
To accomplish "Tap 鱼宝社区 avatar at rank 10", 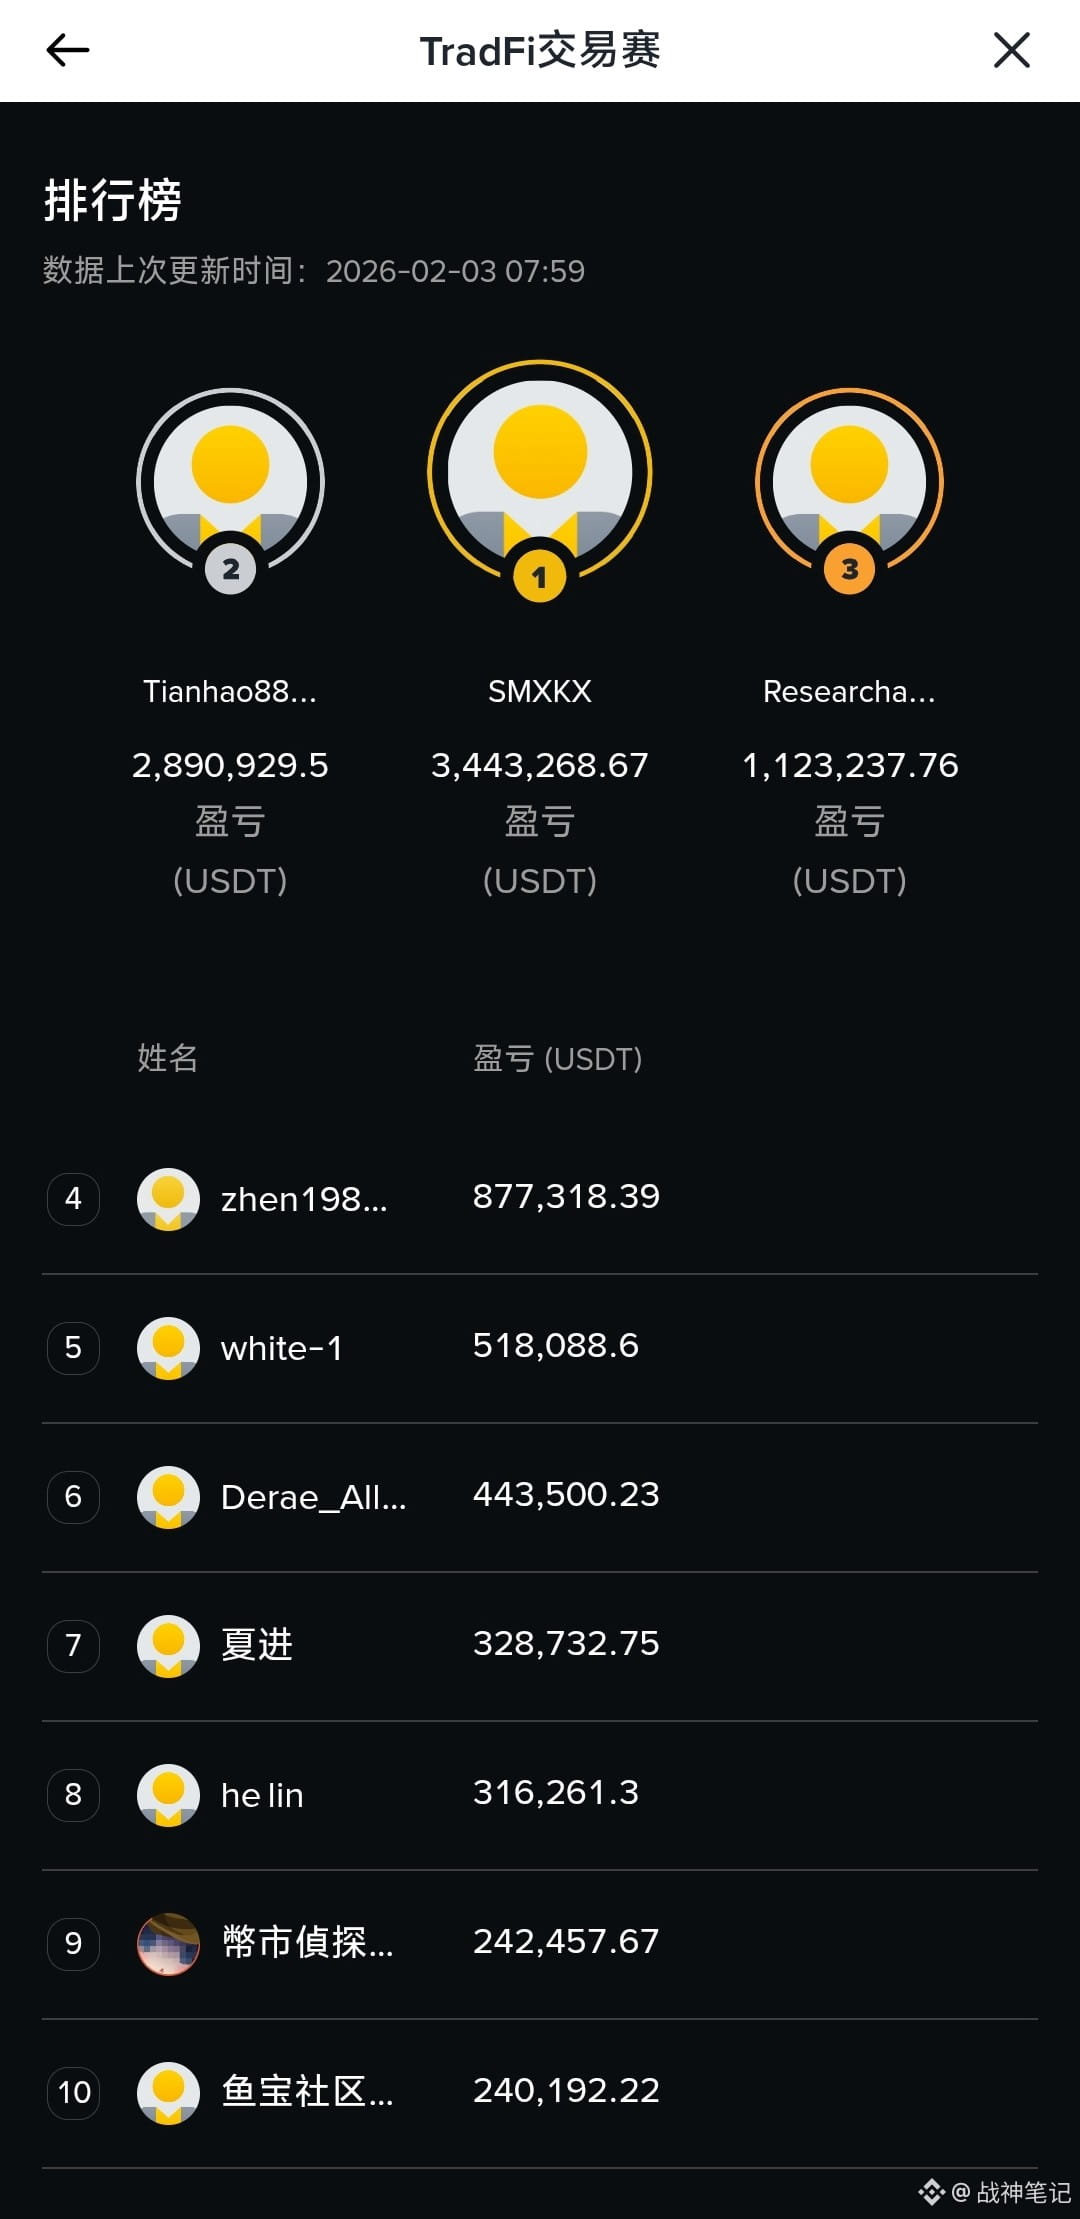I will tap(168, 2092).
